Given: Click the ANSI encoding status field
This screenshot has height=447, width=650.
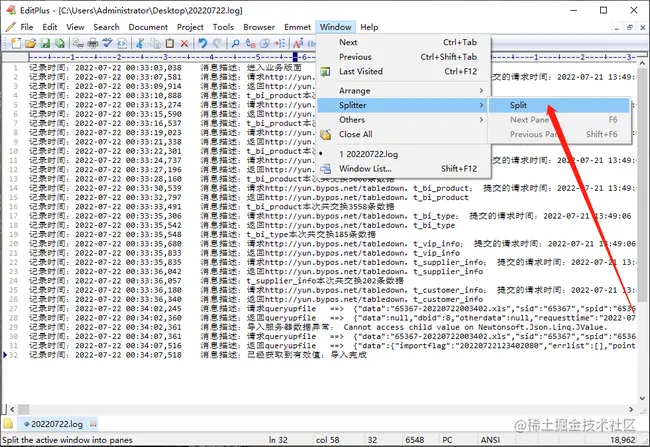Looking at the screenshot, I should tap(490, 440).
